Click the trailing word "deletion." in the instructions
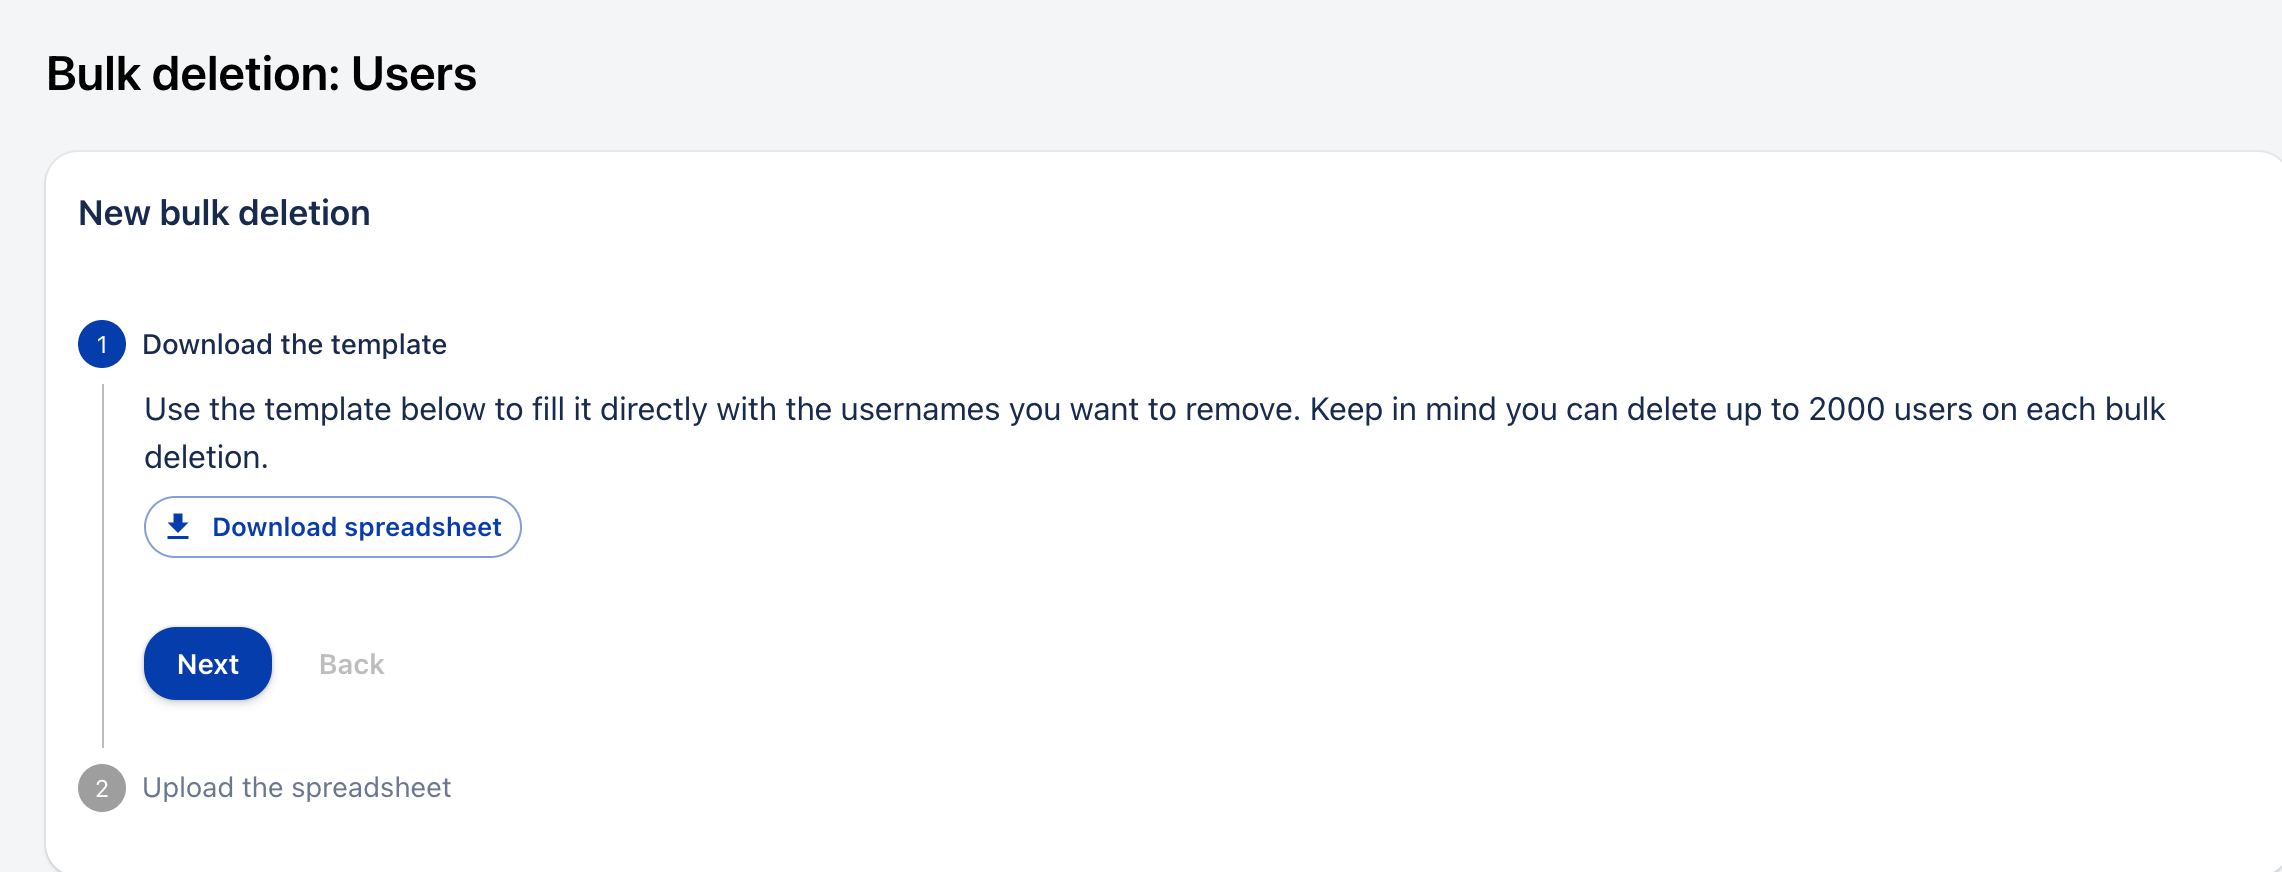 [206, 457]
